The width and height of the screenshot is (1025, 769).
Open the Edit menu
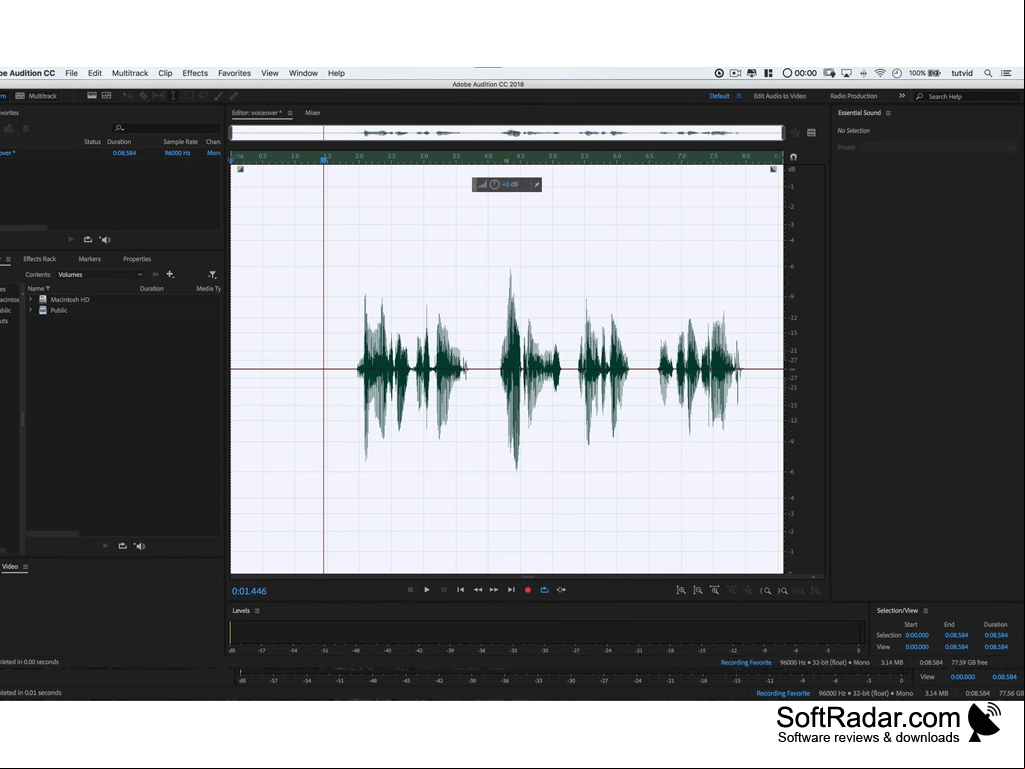[95, 73]
